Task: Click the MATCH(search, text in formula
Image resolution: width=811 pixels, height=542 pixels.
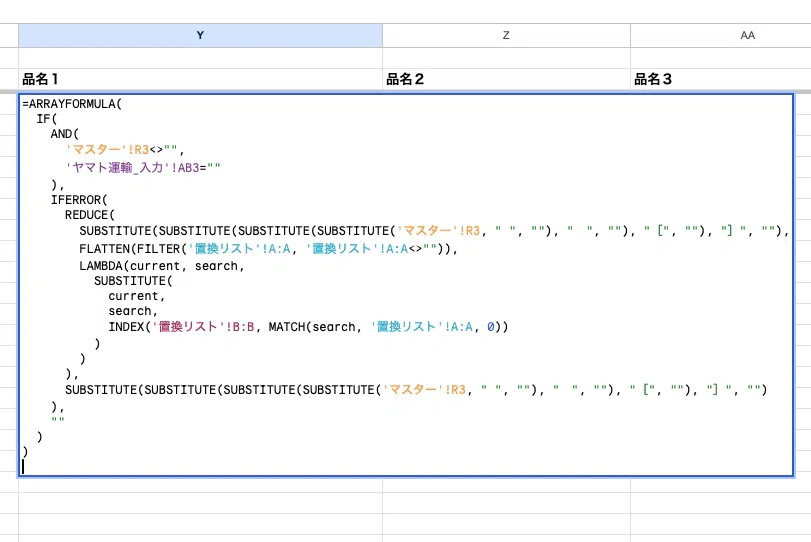Action: pyautogui.click(x=314, y=327)
